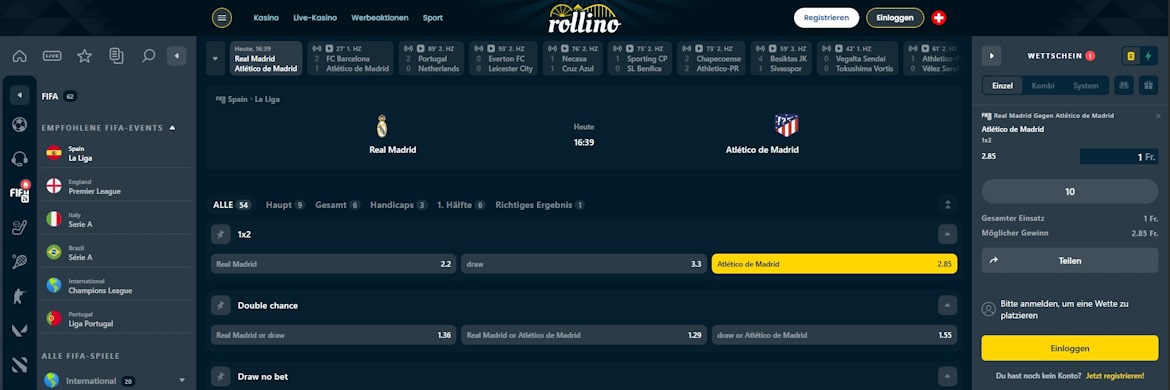Switch to Richtiges Ergebnis tab

tap(539, 204)
